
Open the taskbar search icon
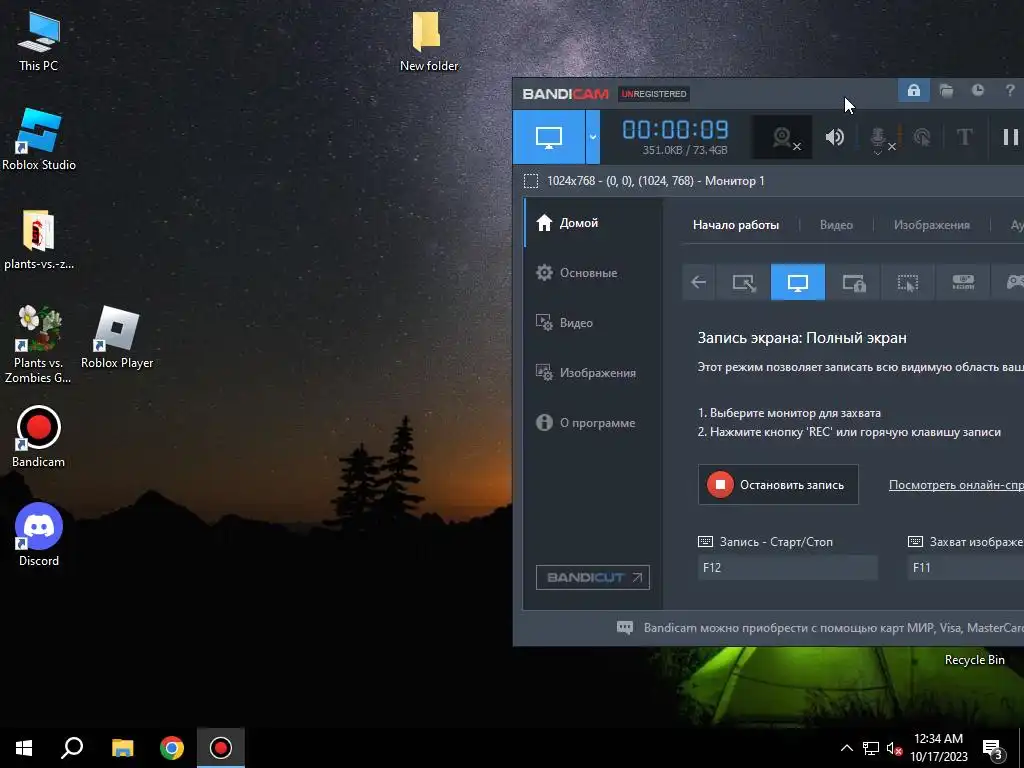[72, 748]
